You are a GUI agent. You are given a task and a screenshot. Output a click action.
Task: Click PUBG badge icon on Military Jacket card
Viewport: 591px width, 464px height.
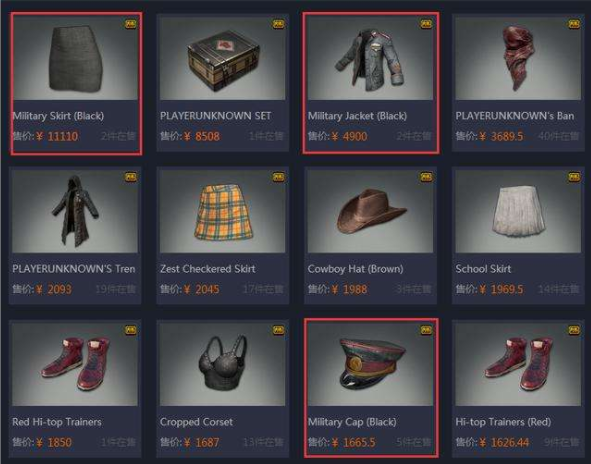[x=426, y=24]
